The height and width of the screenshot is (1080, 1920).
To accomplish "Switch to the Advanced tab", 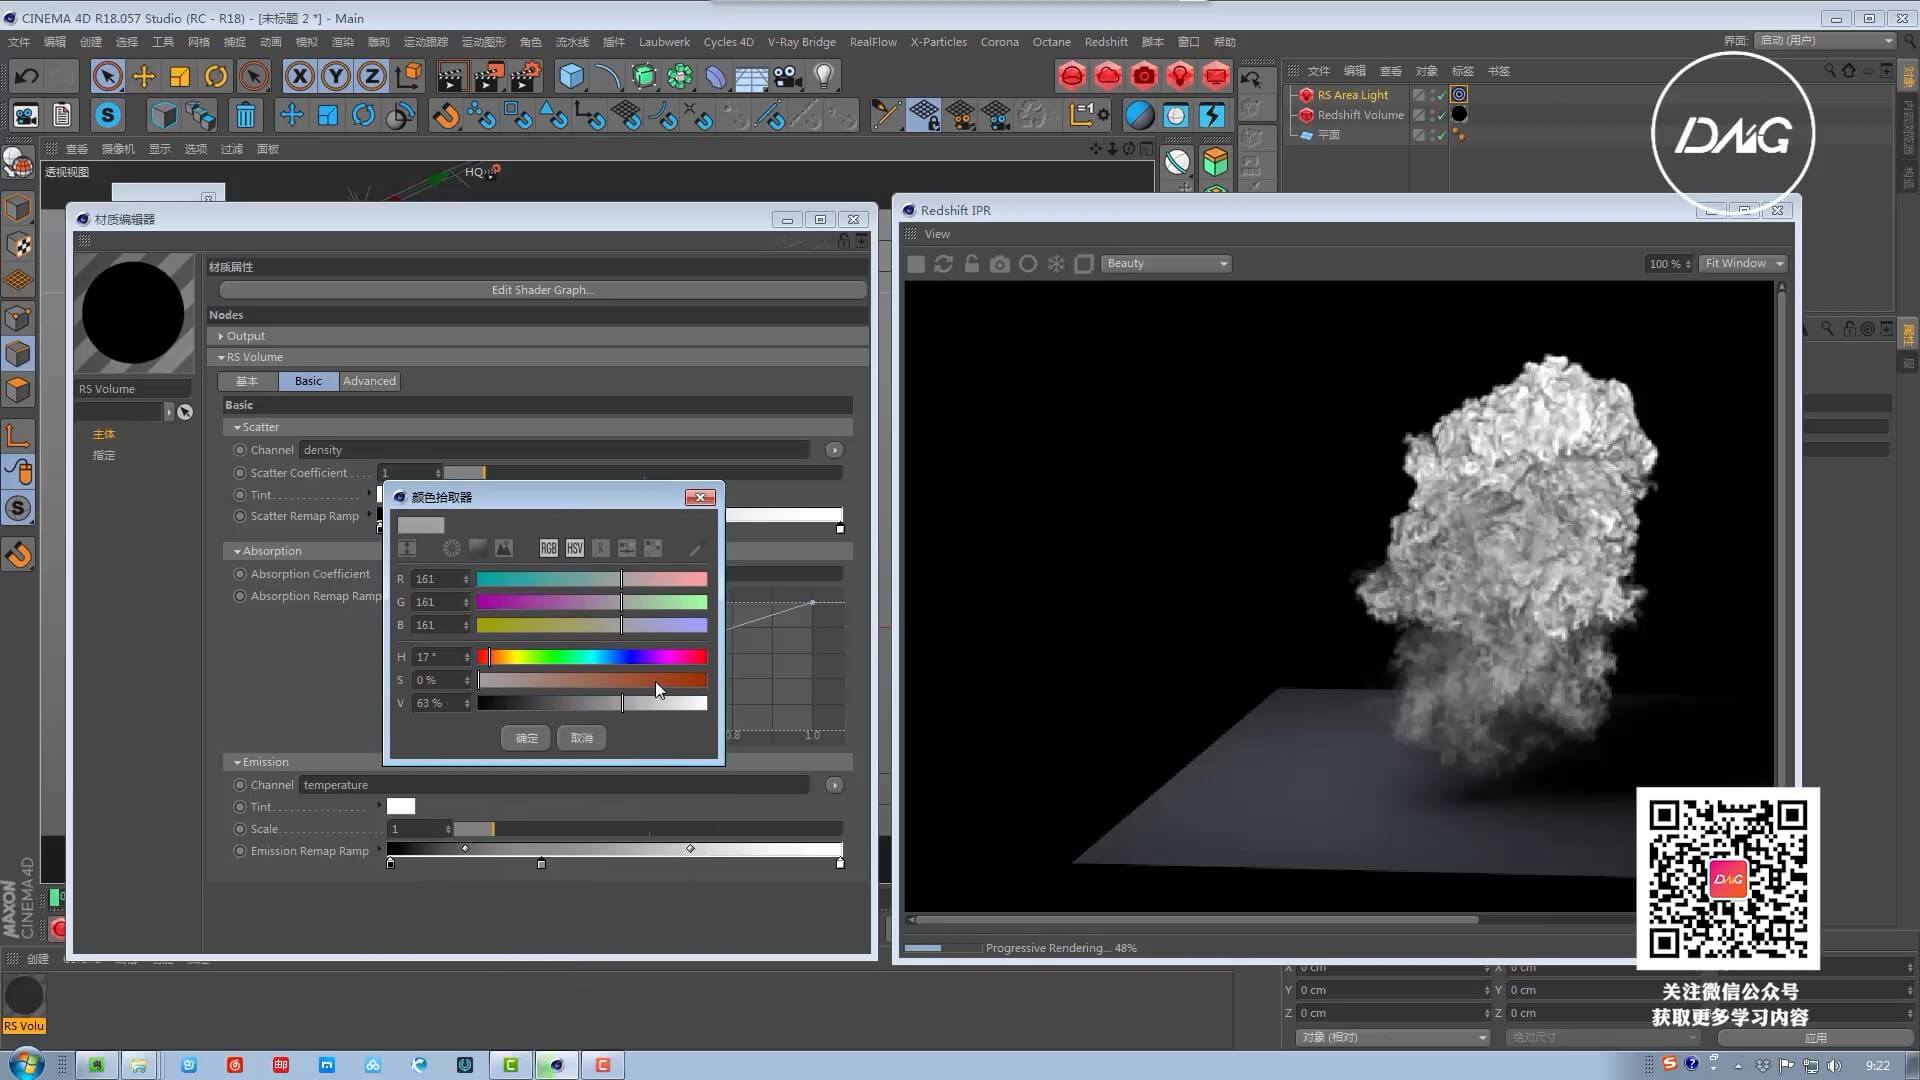I will tap(369, 381).
